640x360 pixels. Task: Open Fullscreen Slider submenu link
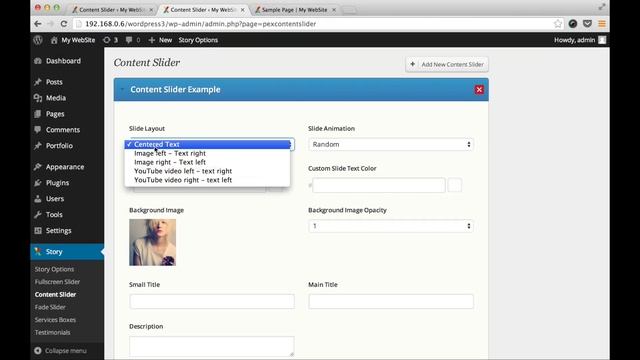(x=57, y=282)
